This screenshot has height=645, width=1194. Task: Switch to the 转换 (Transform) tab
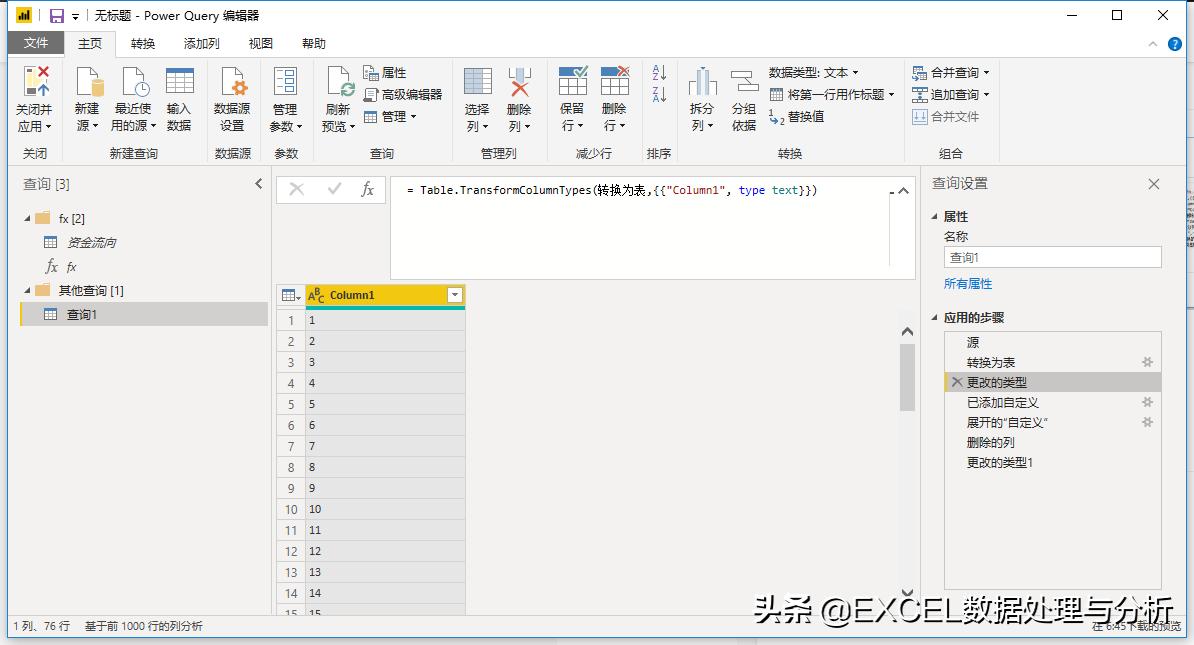point(142,43)
